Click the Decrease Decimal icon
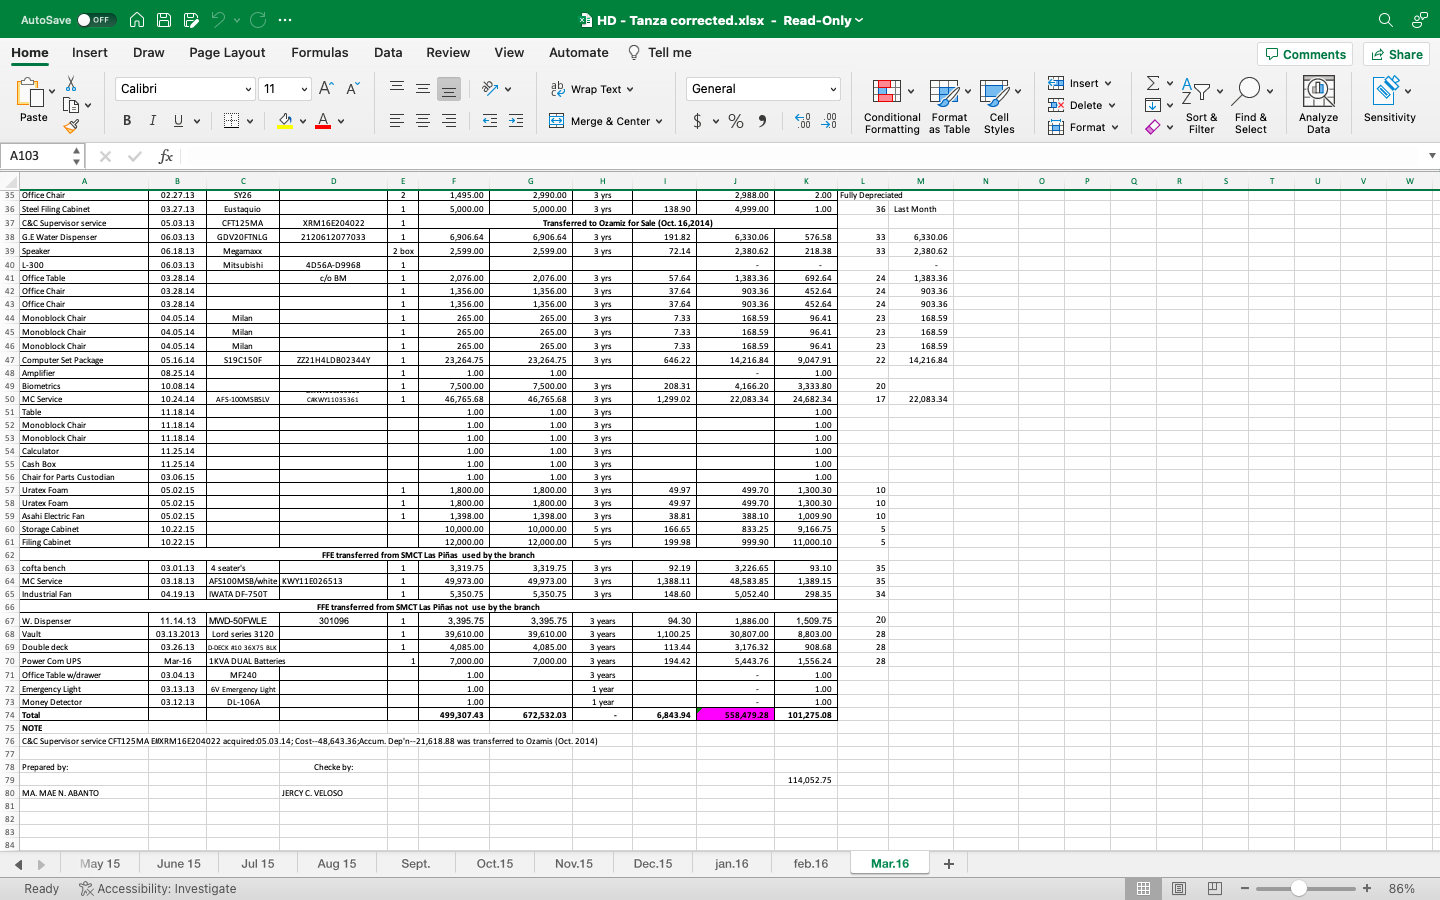Screen dimensions: 1440x900 tap(829, 121)
